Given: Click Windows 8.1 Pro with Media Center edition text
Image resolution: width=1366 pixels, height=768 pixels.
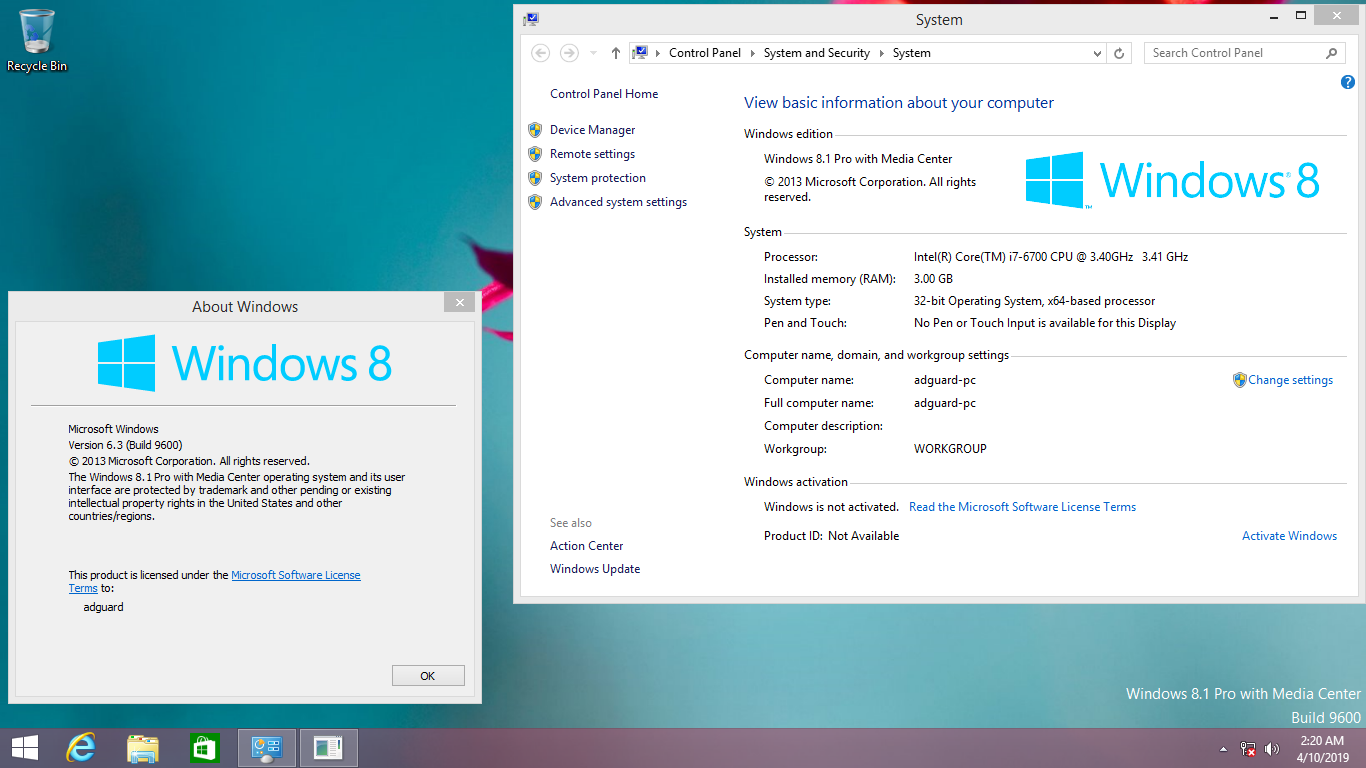Looking at the screenshot, I should point(858,159).
